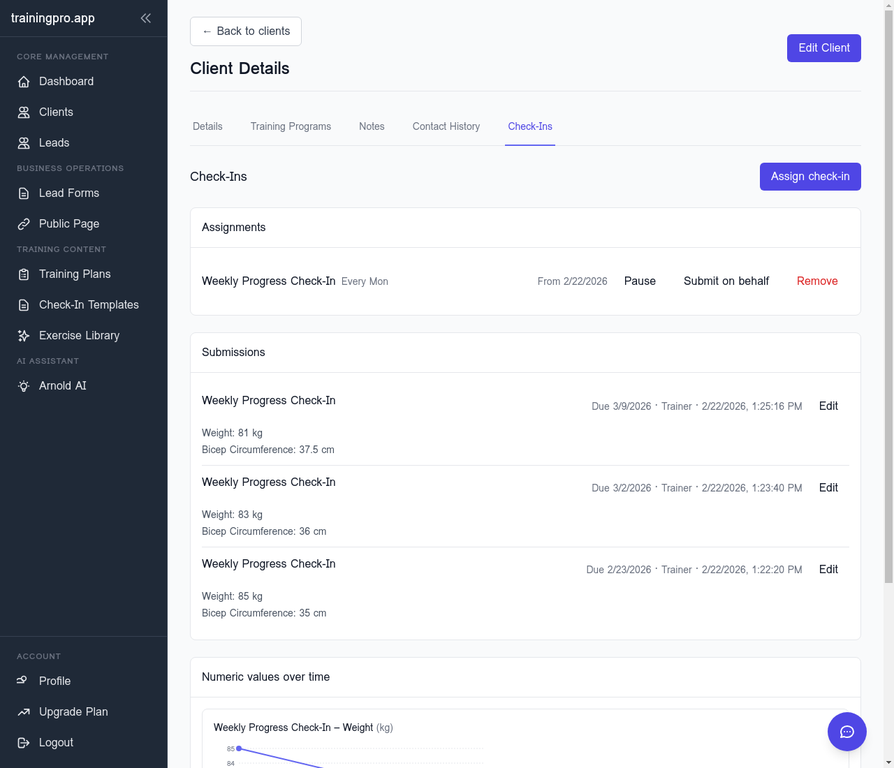This screenshot has height=768, width=894.
Task: Switch to the Training Programs tab
Action: (290, 127)
